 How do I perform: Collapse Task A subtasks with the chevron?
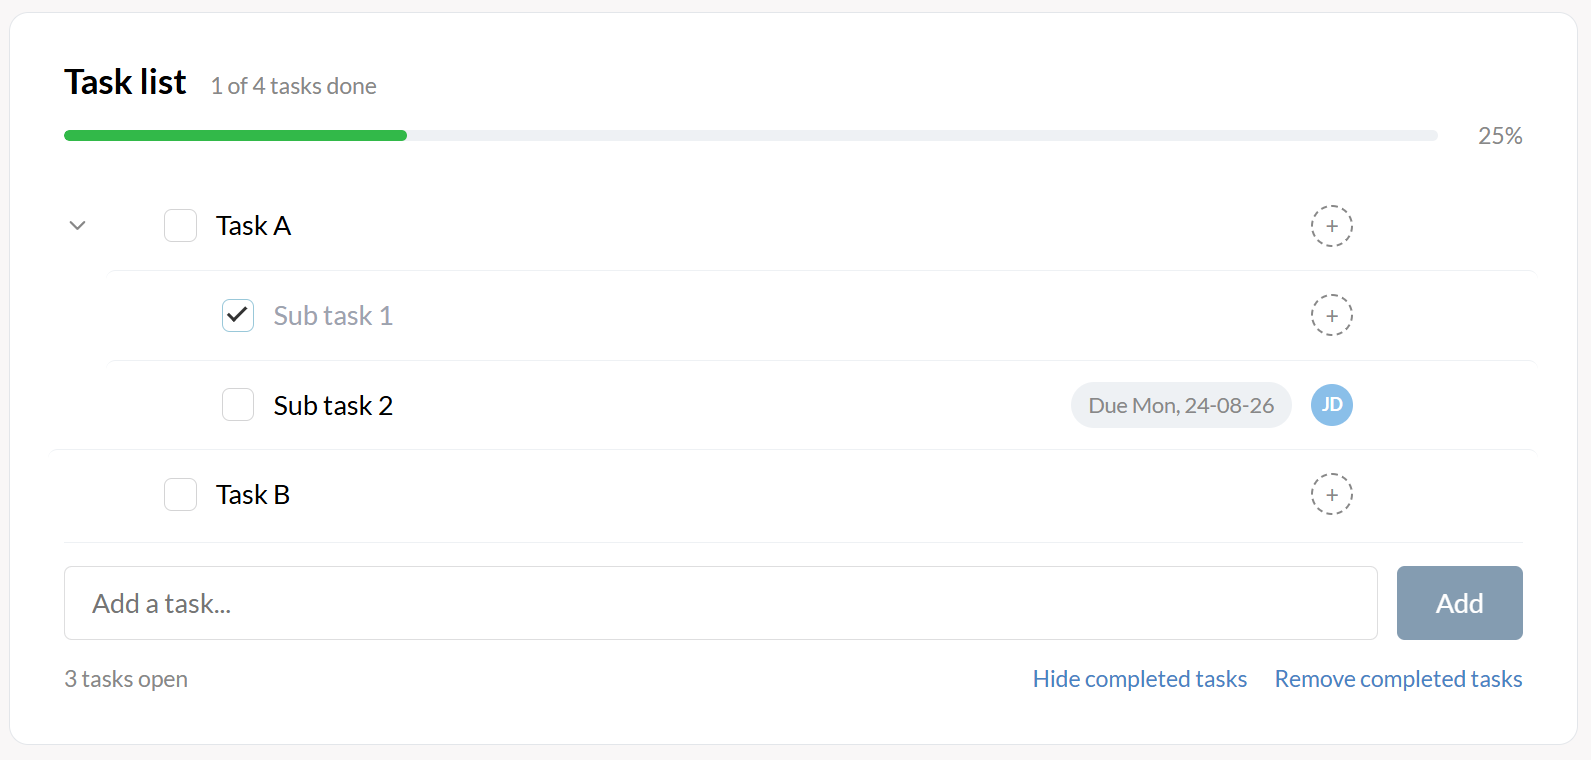pyautogui.click(x=77, y=226)
